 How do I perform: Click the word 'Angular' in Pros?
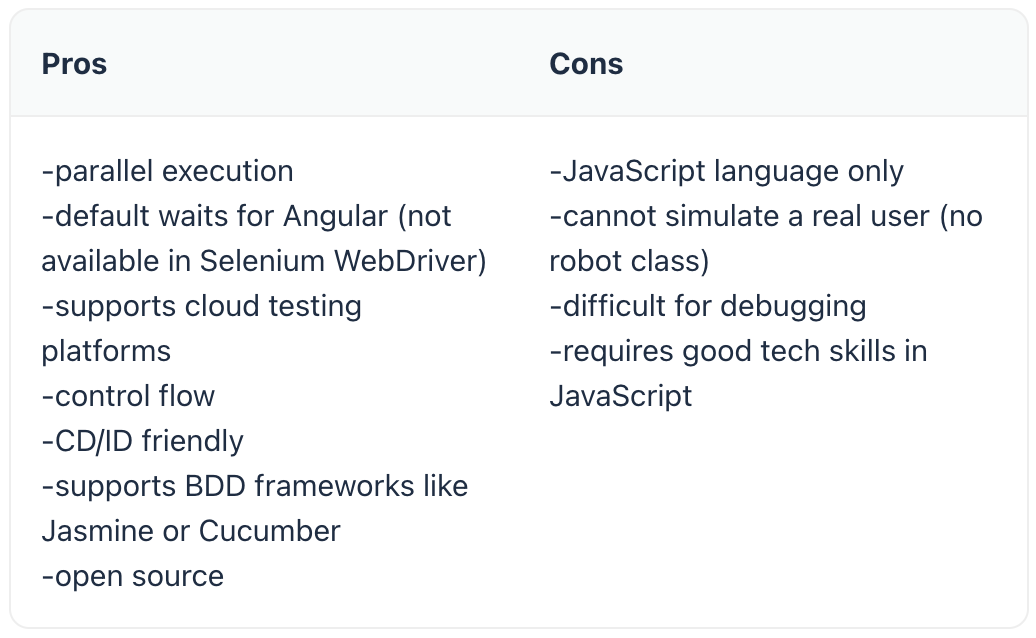tap(336, 217)
